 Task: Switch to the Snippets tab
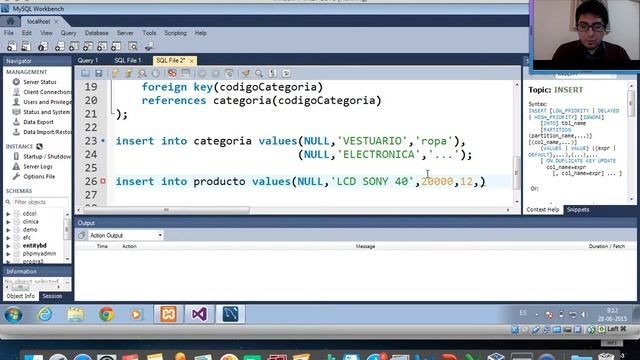[x=578, y=210]
